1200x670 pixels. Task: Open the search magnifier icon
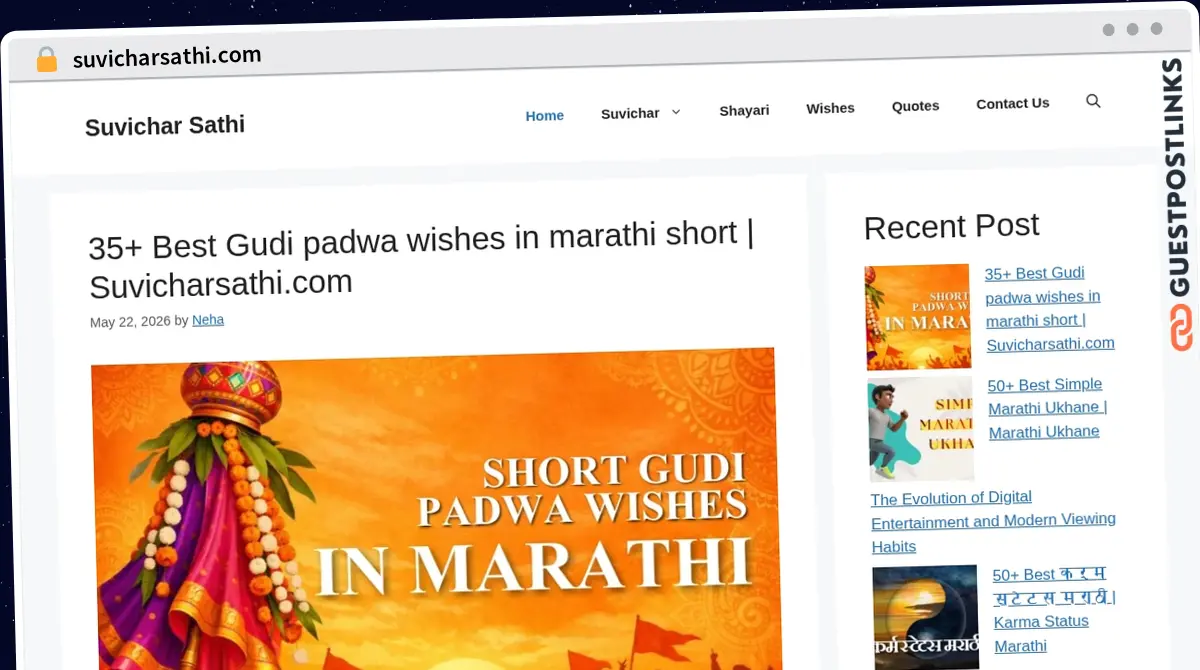tap(1093, 101)
